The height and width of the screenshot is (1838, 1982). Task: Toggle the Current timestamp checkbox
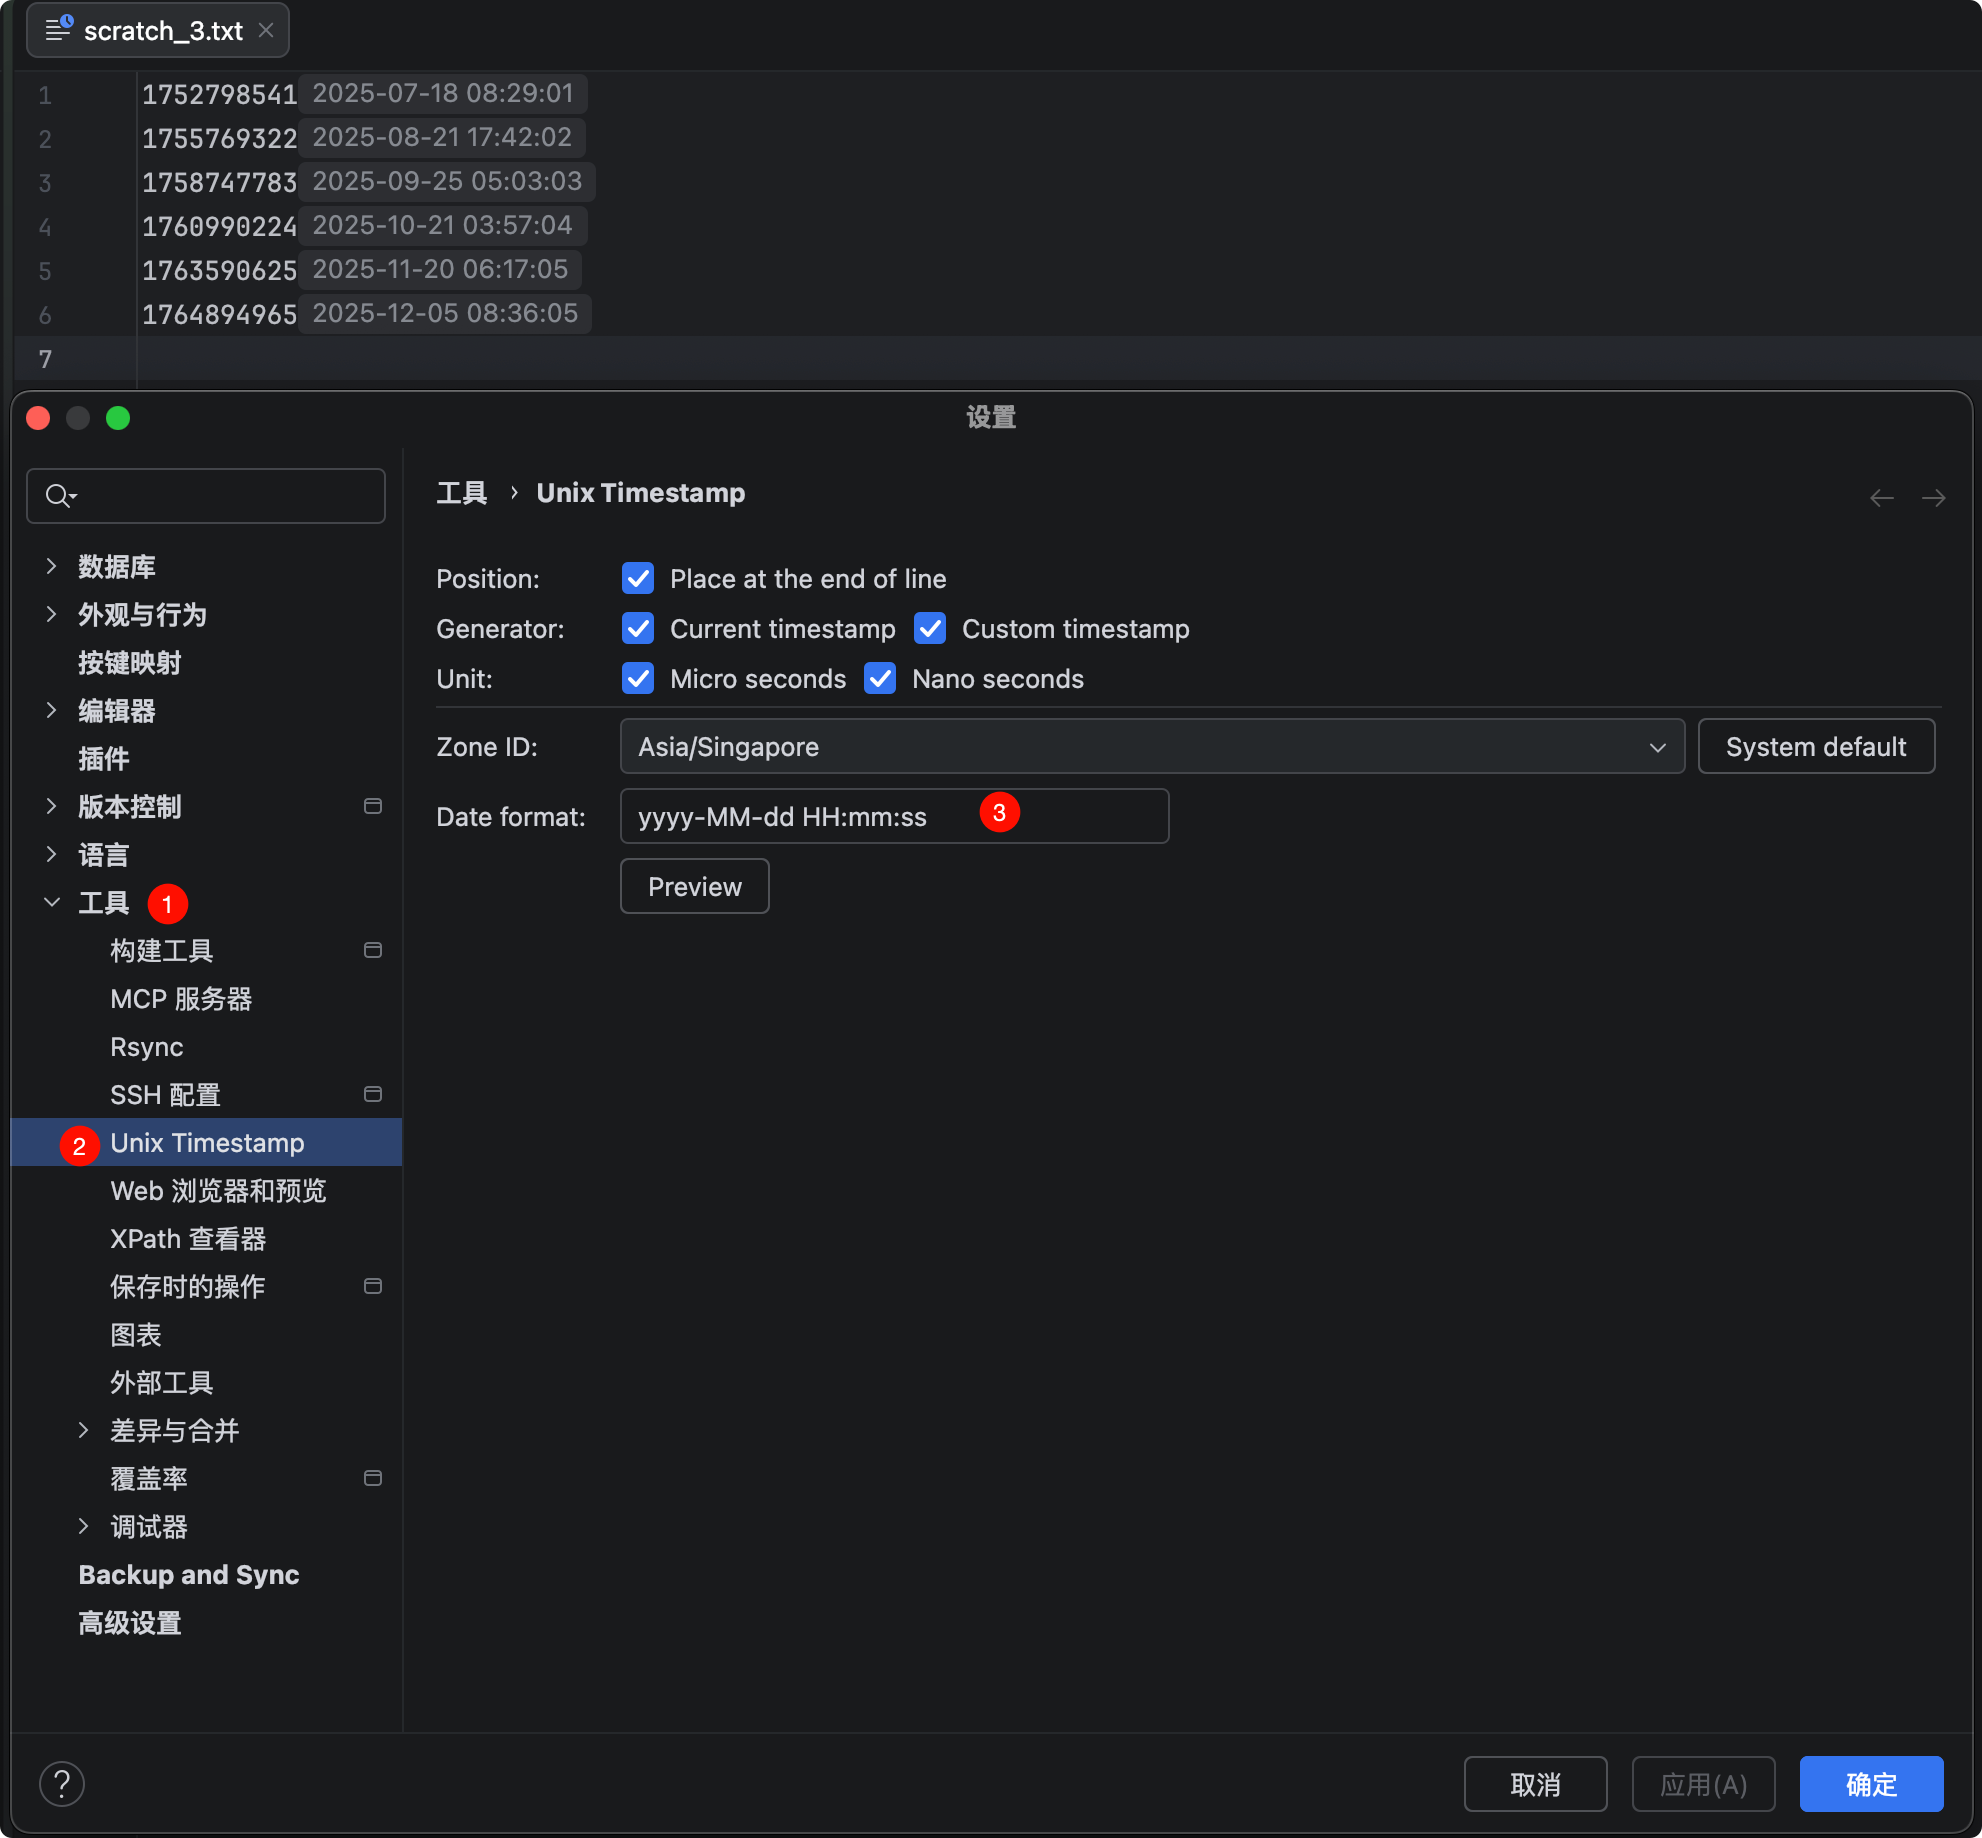pyautogui.click(x=638, y=628)
